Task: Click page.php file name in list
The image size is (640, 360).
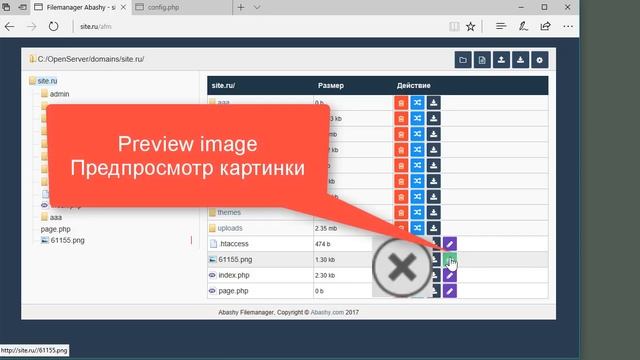Action: point(233,291)
